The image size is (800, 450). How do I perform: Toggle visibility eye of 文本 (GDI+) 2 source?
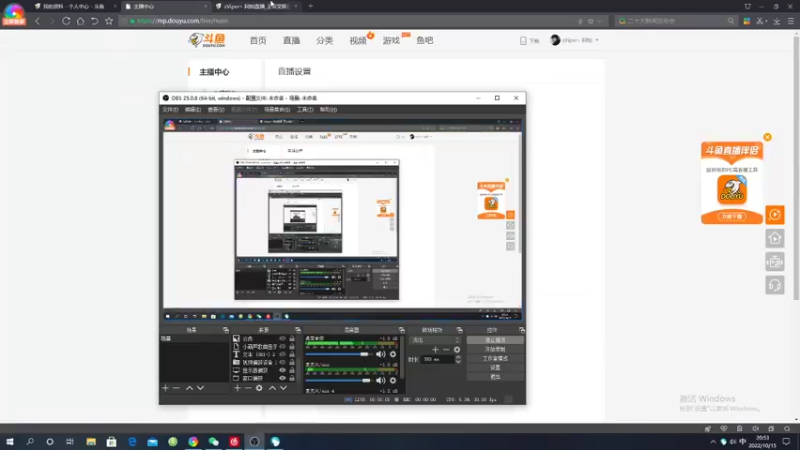(282, 354)
